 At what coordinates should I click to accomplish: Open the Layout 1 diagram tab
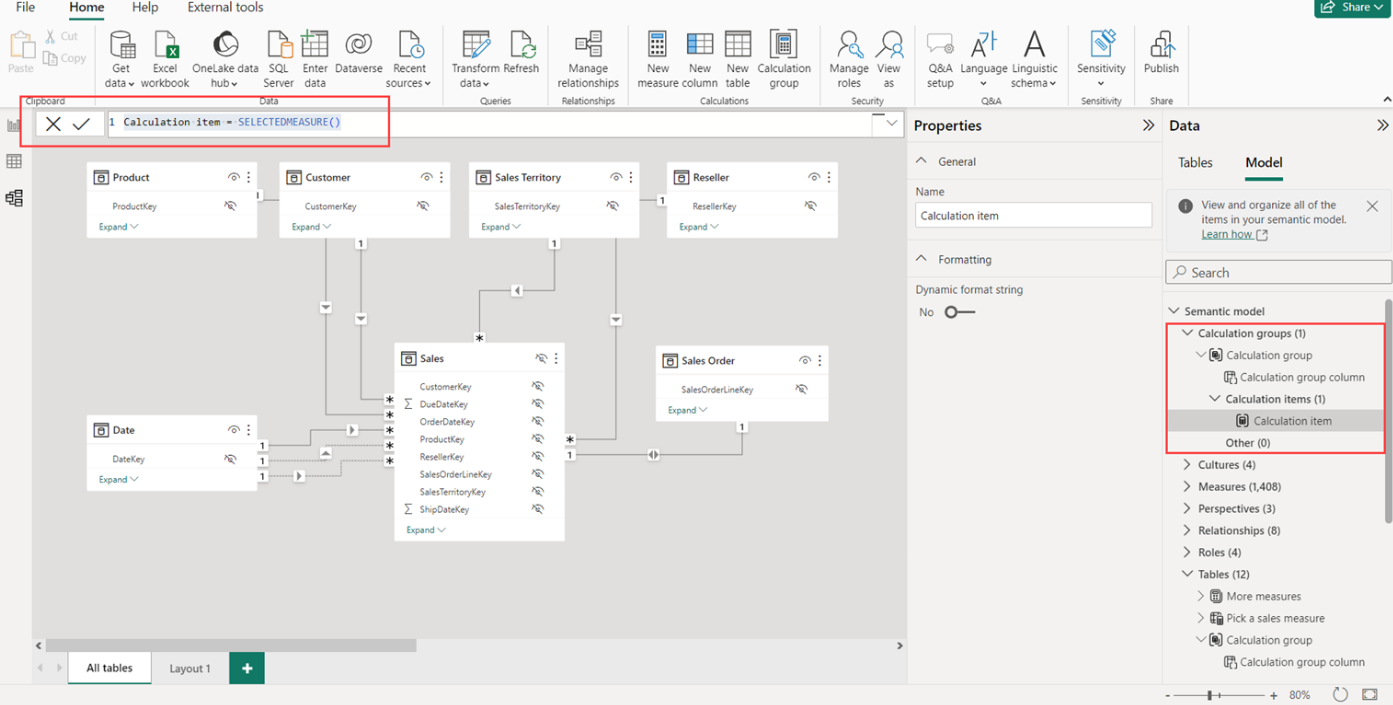190,668
